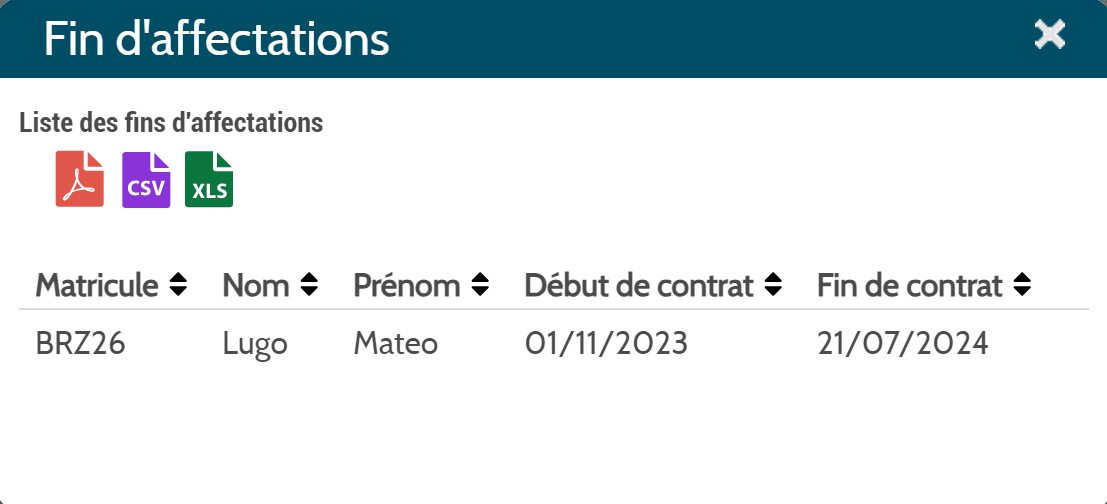Click the sort arrows next to Nom

pos(309,285)
